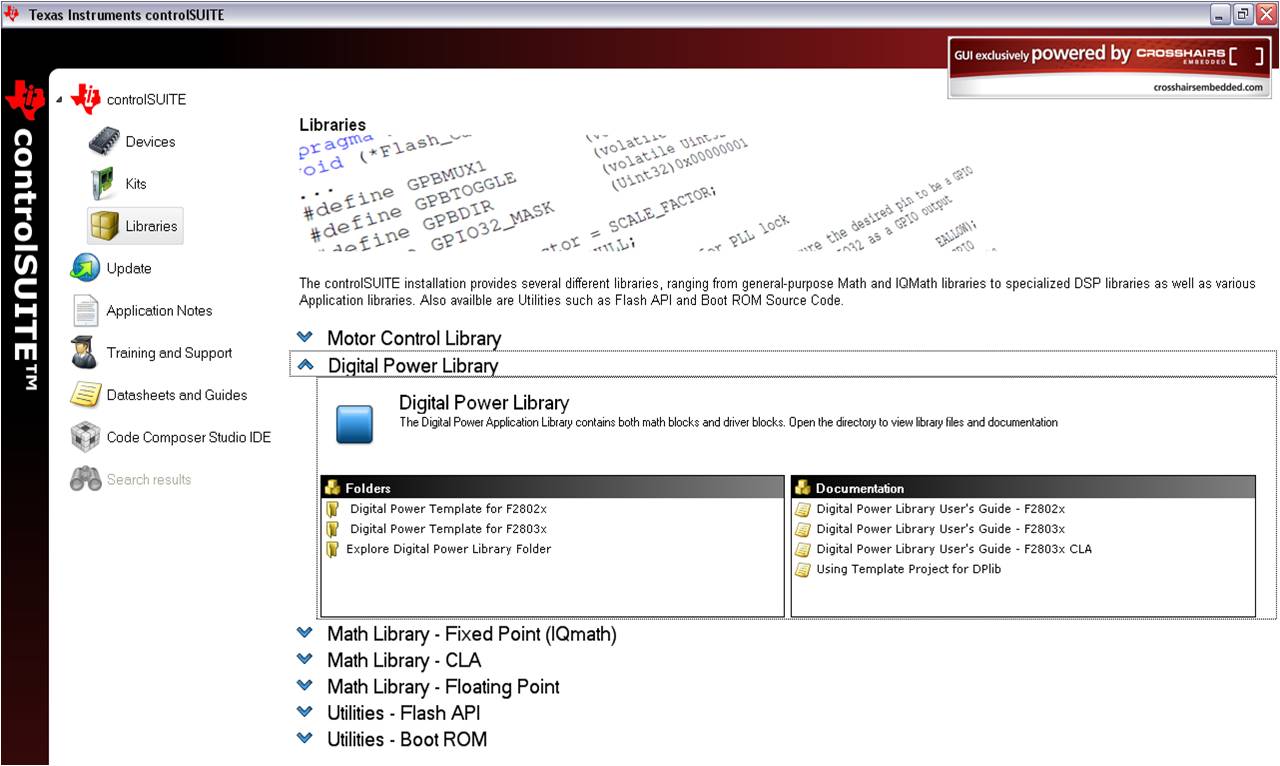Restore down the controlSUITE window
Image resolution: width=1280 pixels, height=766 pixels.
pyautogui.click(x=1243, y=14)
